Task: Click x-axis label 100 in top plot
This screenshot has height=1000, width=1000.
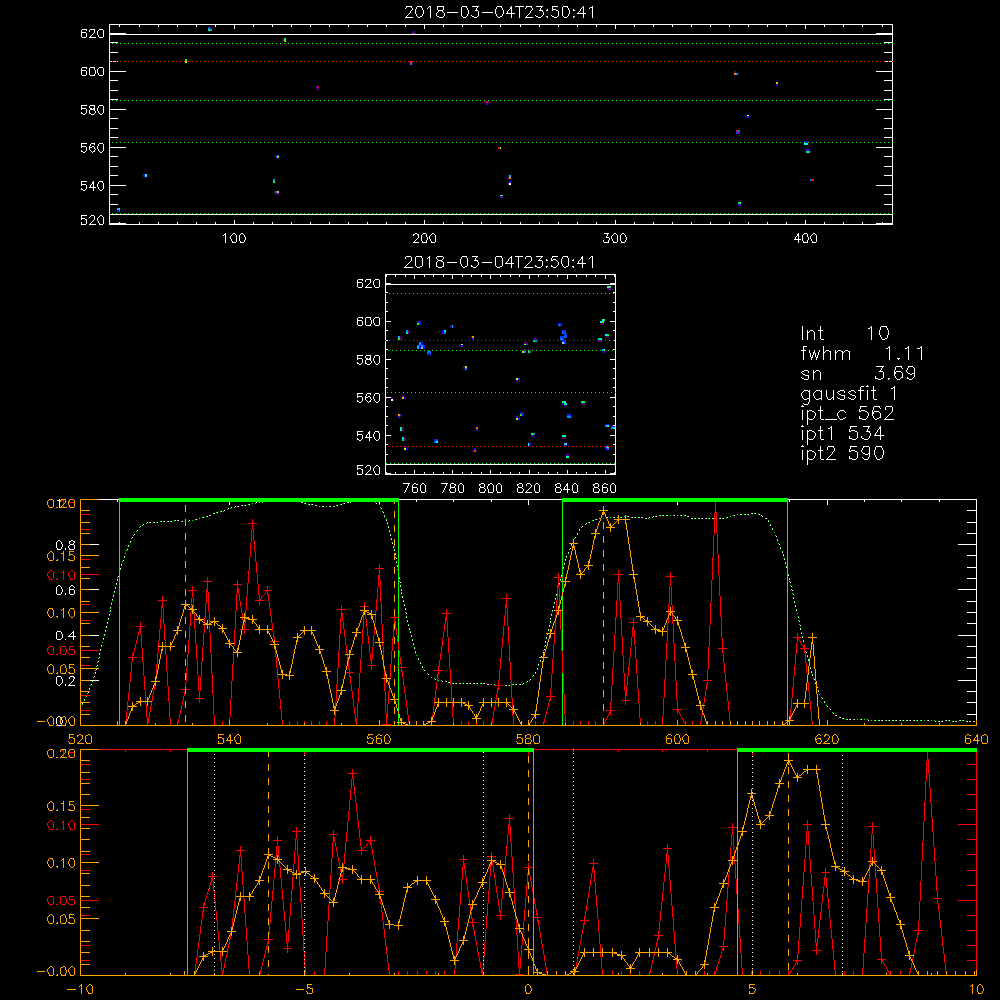Action: tap(234, 239)
